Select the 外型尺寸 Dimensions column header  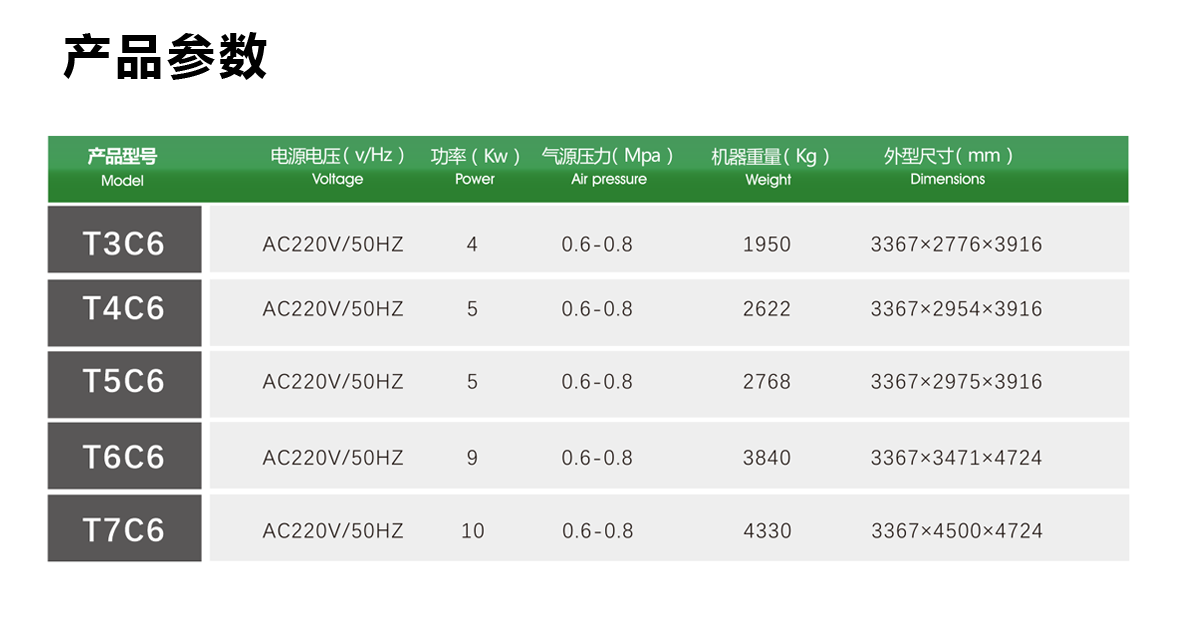click(x=948, y=167)
